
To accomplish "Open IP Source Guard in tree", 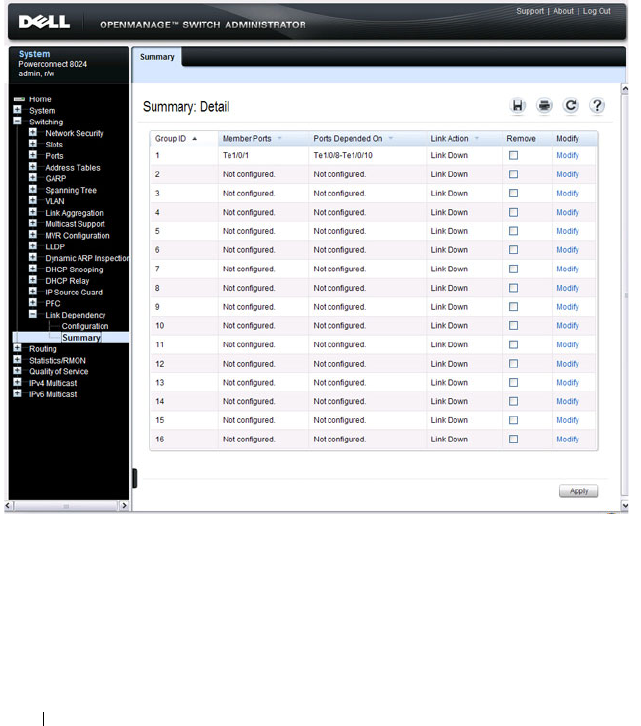I will click(x=74, y=292).
